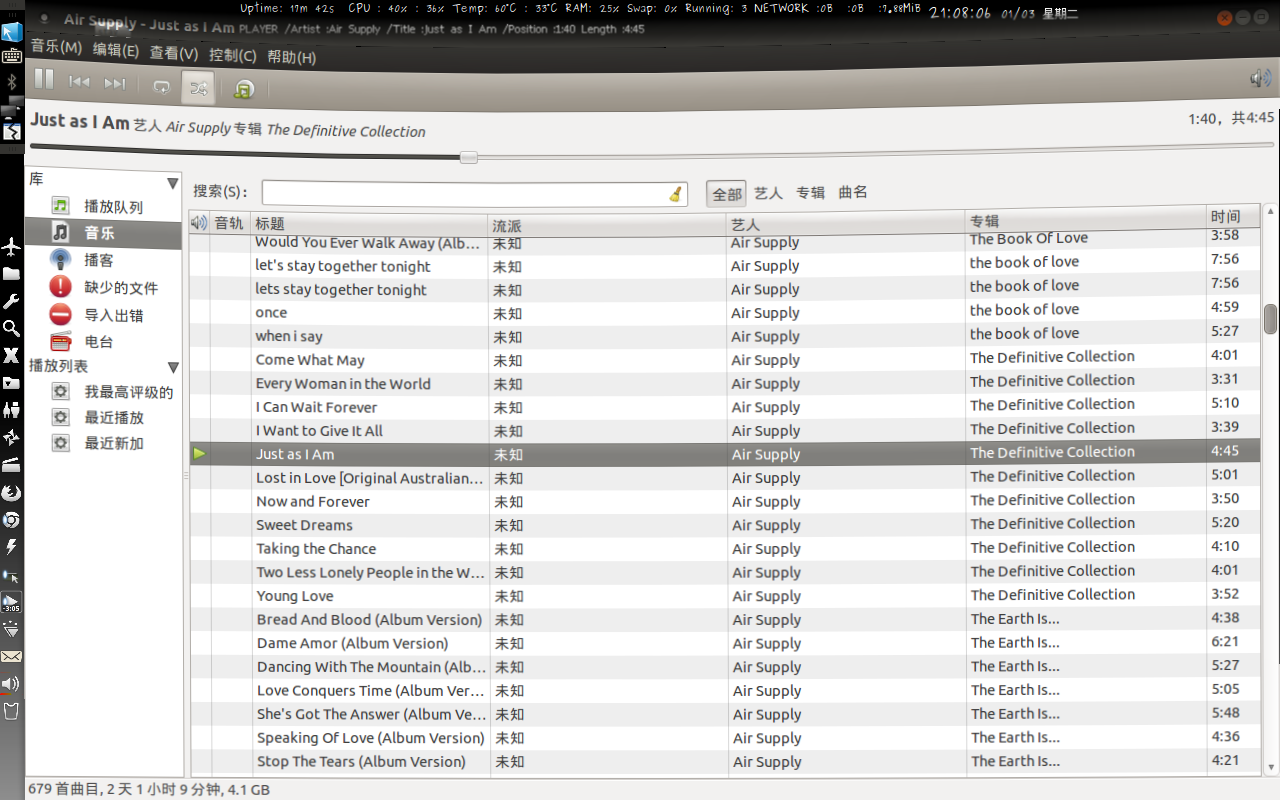
Task: Select the 专辑 search filter
Action: 810,193
